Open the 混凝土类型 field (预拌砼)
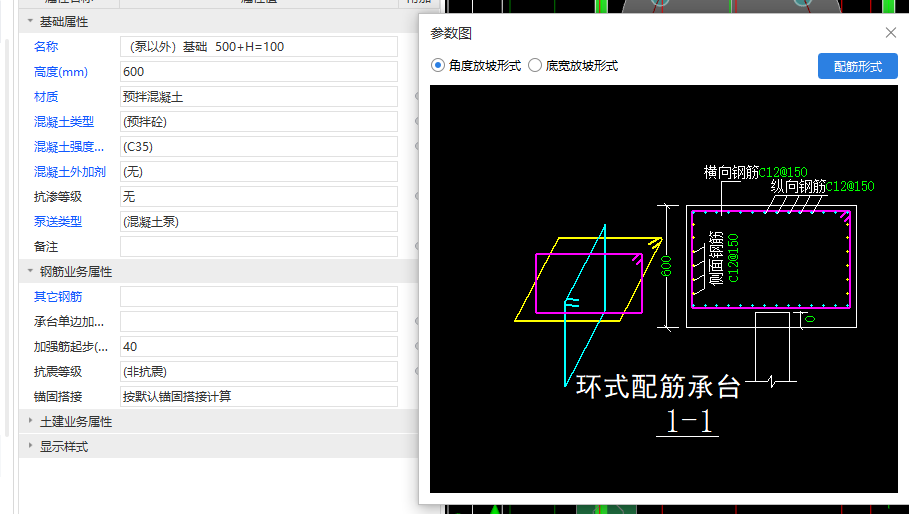This screenshot has width=909, height=514. tap(259, 122)
